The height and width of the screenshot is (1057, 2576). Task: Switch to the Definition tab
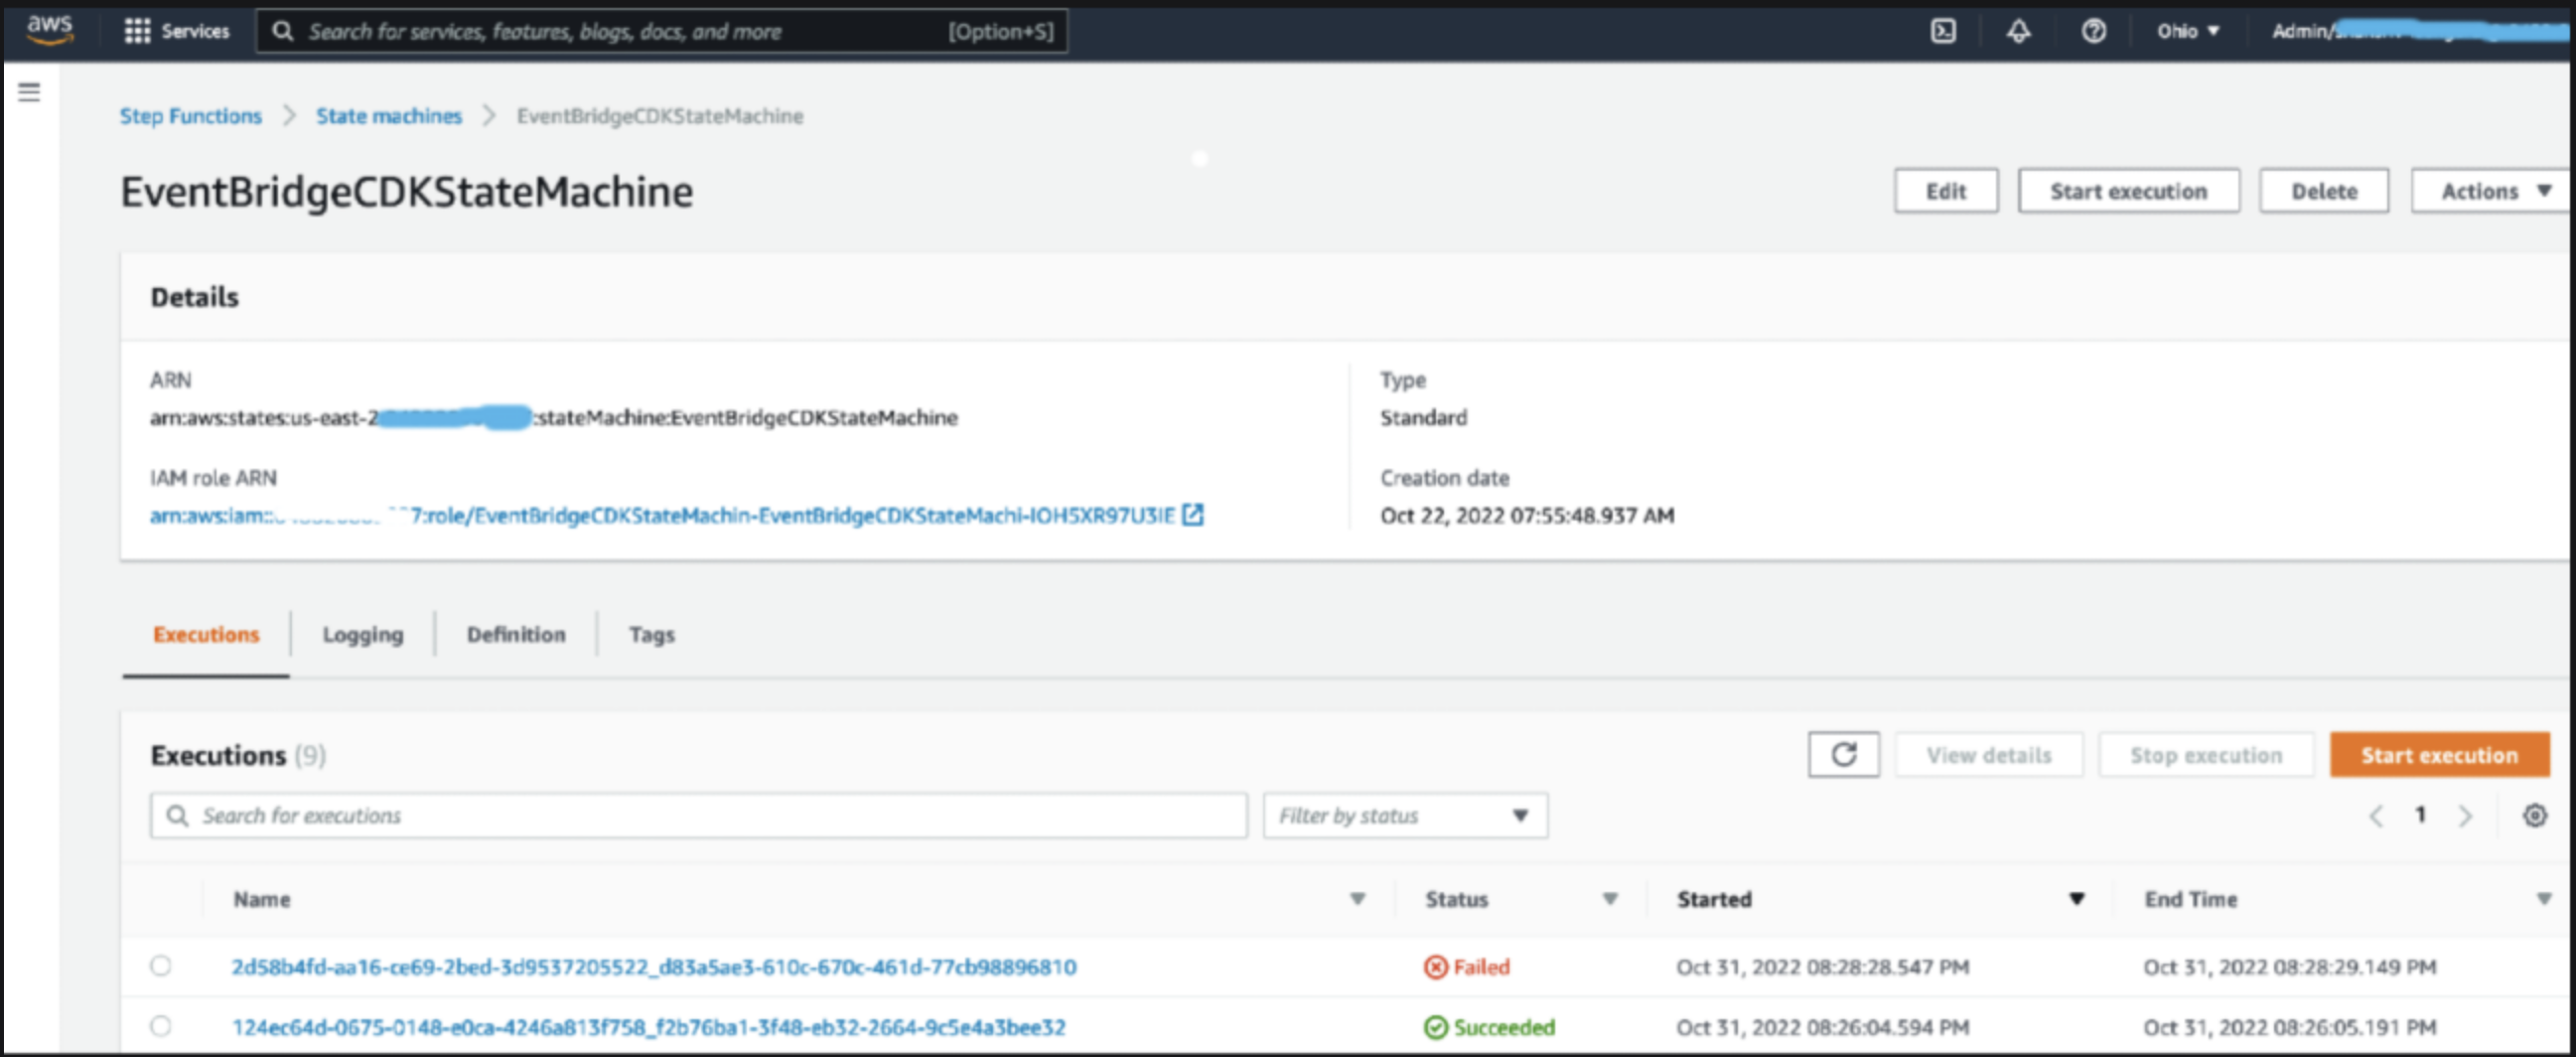click(516, 635)
